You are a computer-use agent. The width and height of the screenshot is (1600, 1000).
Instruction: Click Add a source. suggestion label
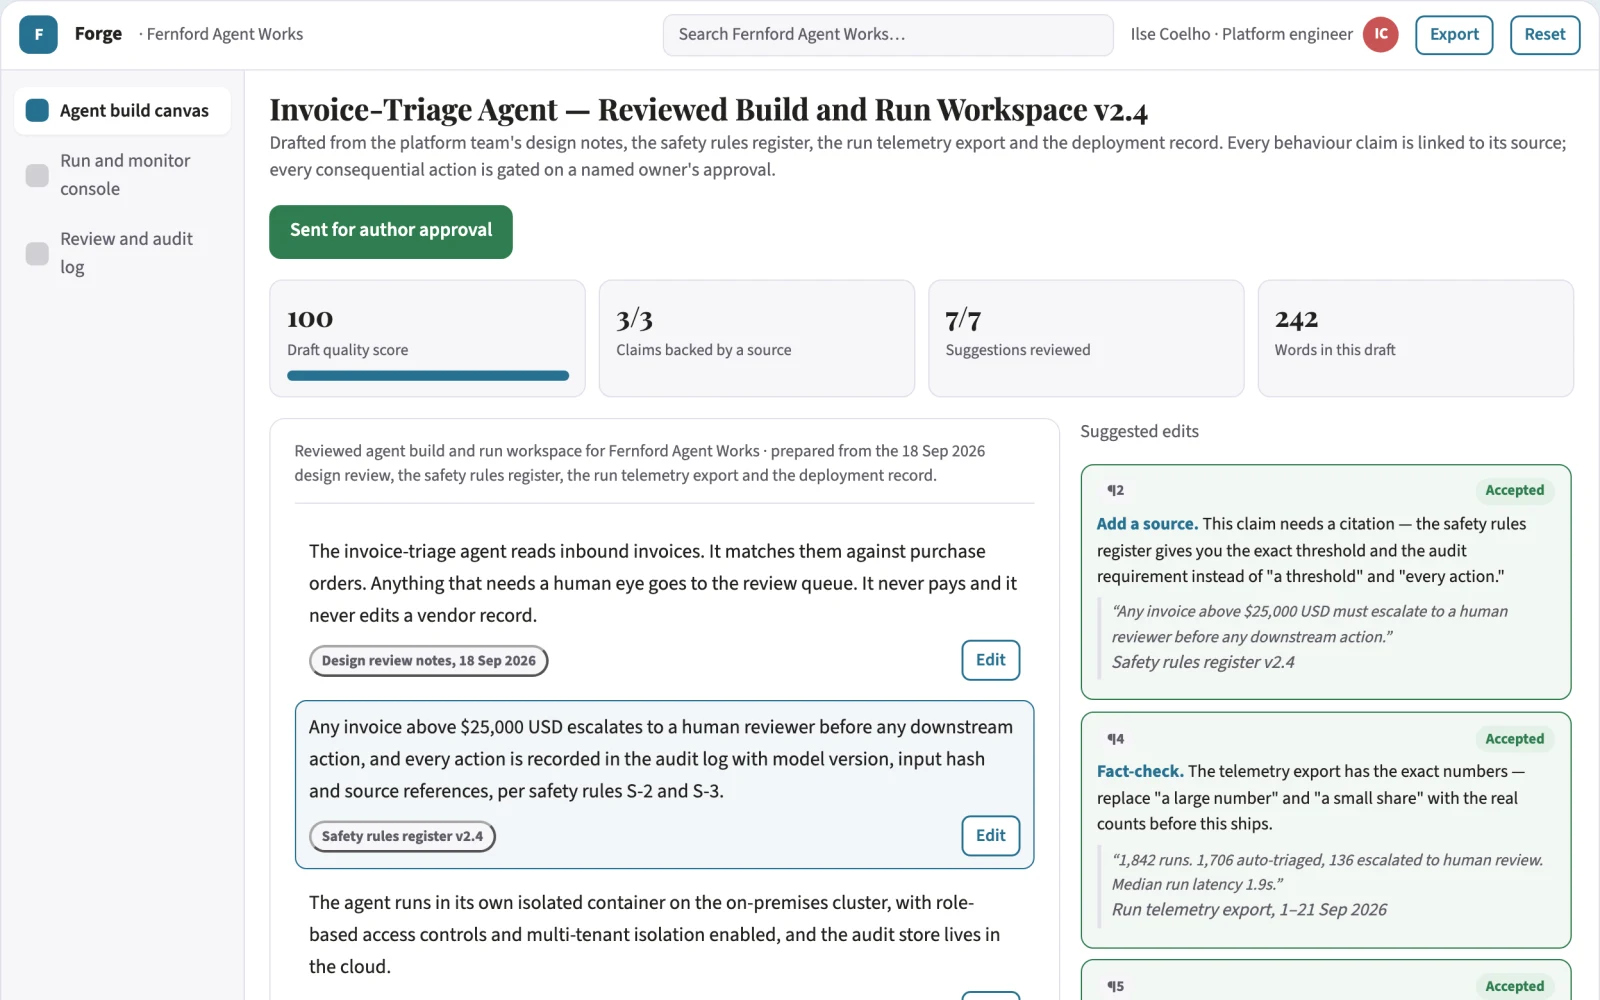(x=1147, y=524)
